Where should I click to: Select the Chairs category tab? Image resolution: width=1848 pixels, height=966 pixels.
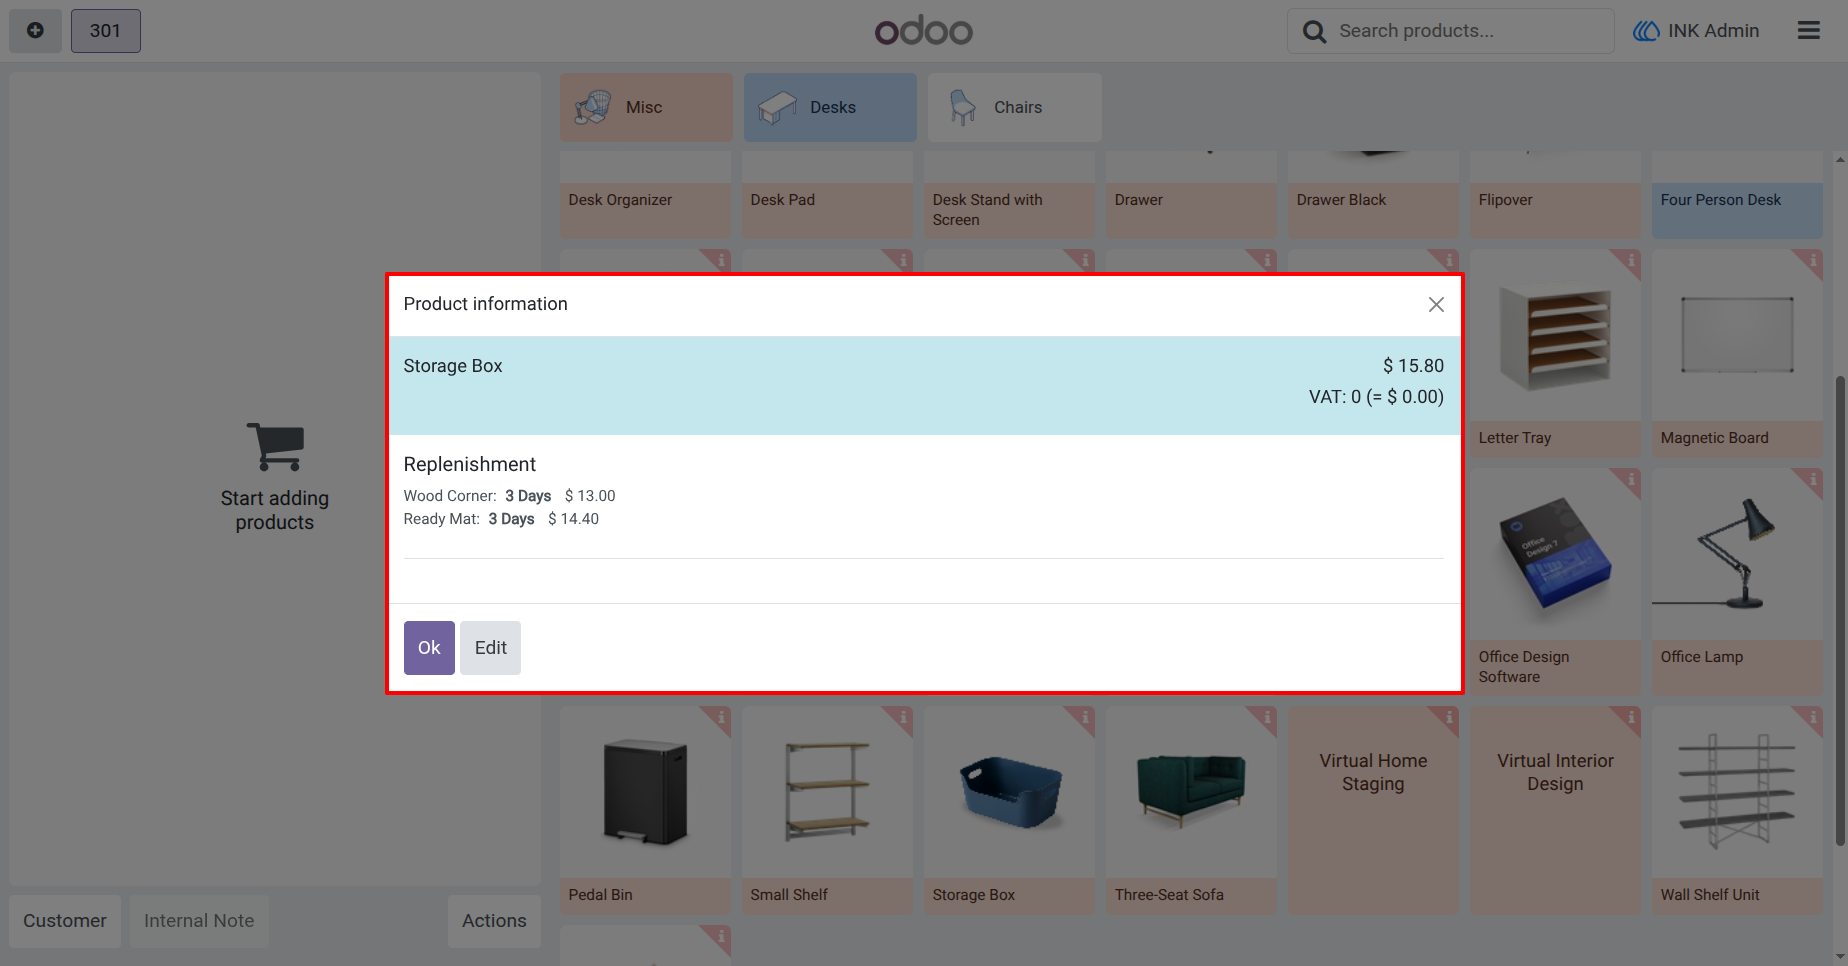pos(1014,107)
